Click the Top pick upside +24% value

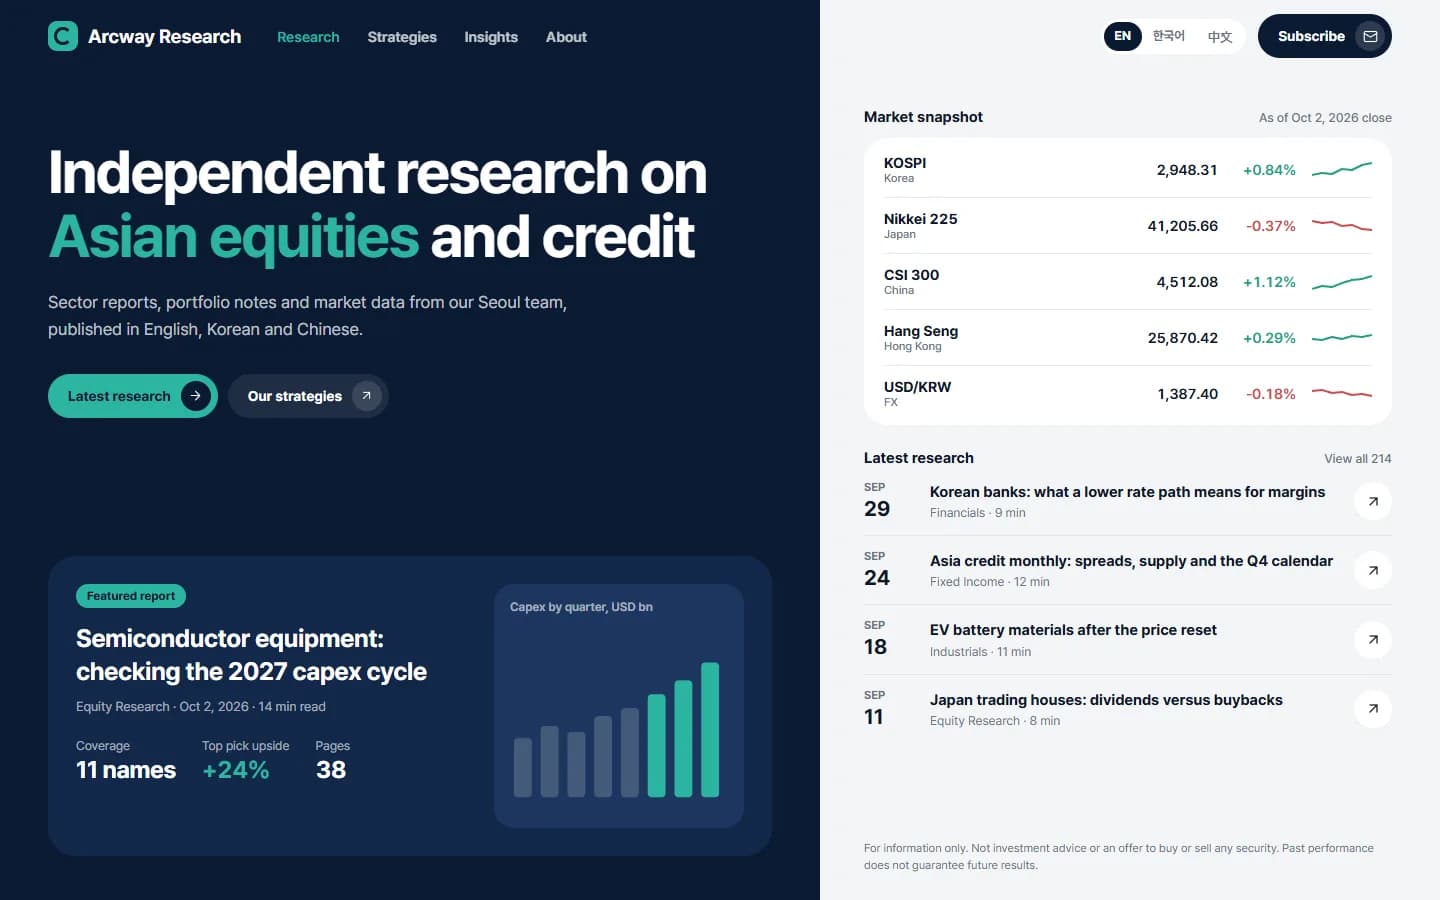coord(236,770)
